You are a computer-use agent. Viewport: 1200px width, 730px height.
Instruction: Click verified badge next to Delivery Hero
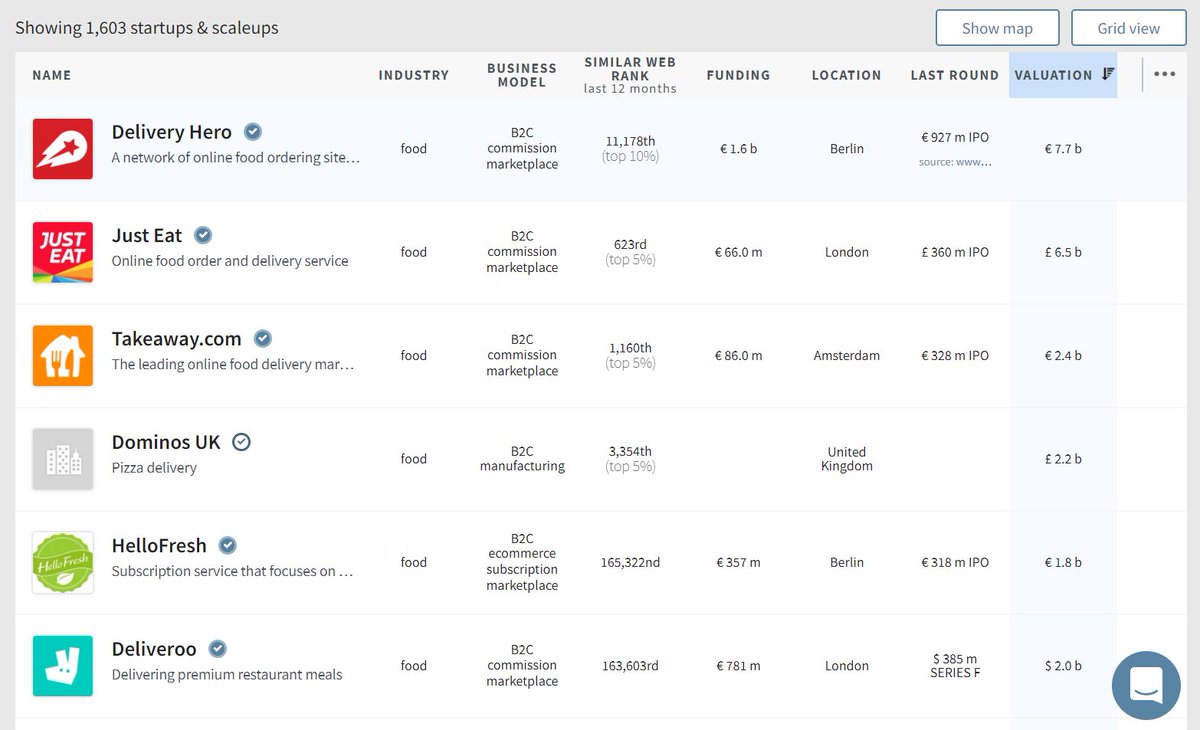tap(254, 132)
